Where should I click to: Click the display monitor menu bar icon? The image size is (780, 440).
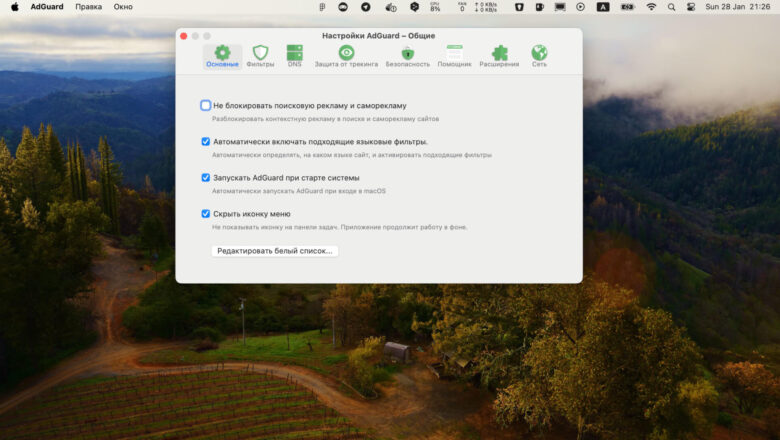[560, 7]
